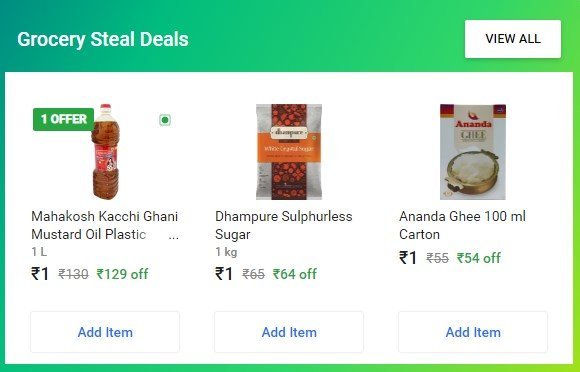This screenshot has width=580, height=372.
Task: Open the Mahakosh mustard oil bottle image
Action: click(106, 152)
